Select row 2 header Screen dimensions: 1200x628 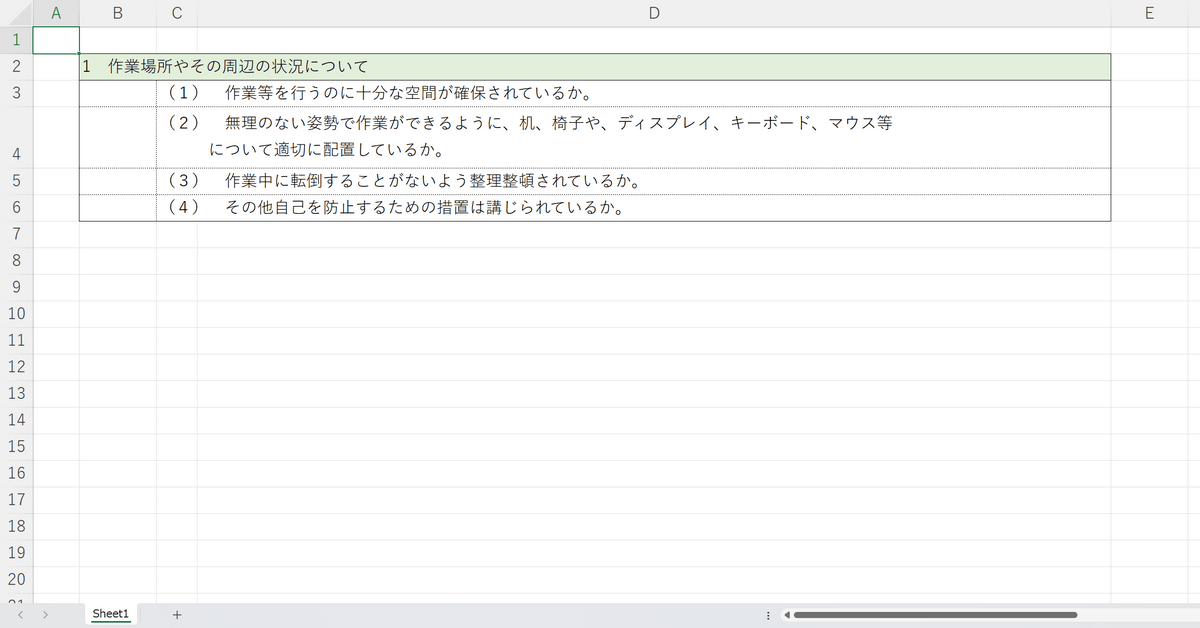click(16, 67)
